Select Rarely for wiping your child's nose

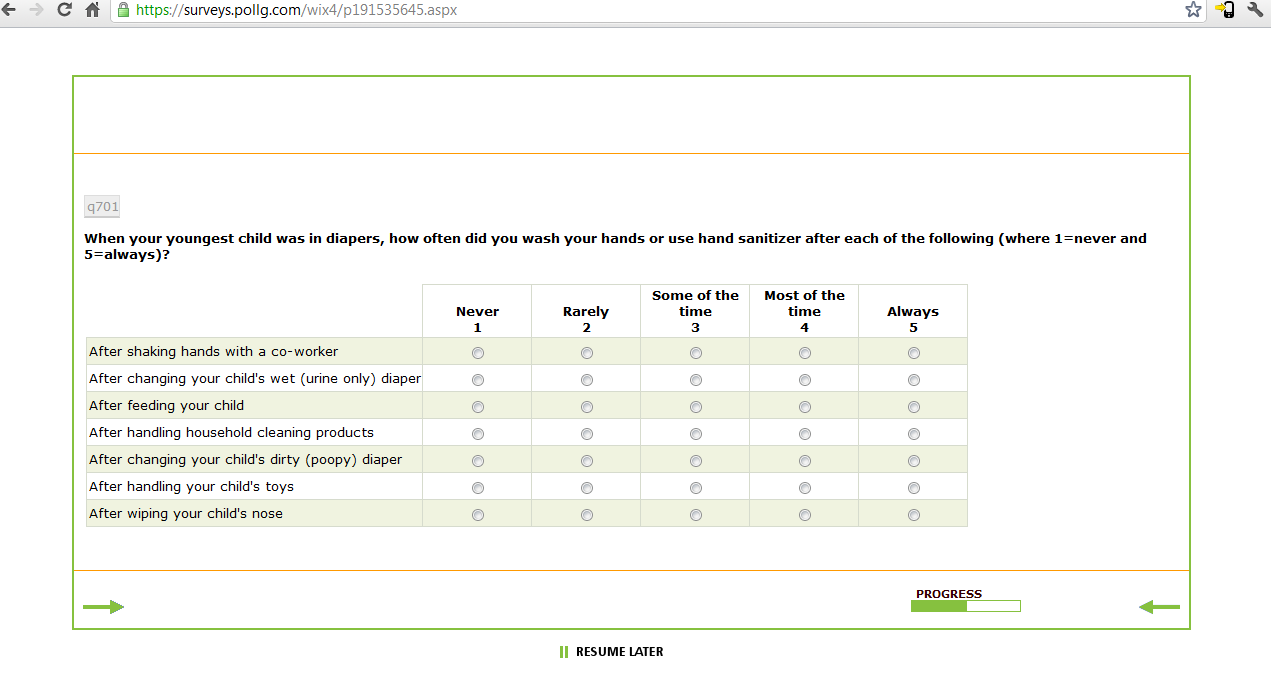[x=586, y=515]
